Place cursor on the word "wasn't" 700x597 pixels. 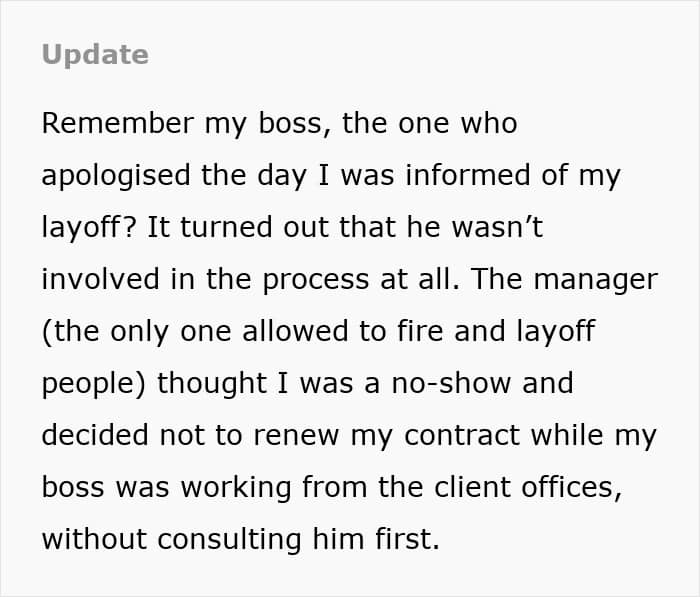coord(496,228)
